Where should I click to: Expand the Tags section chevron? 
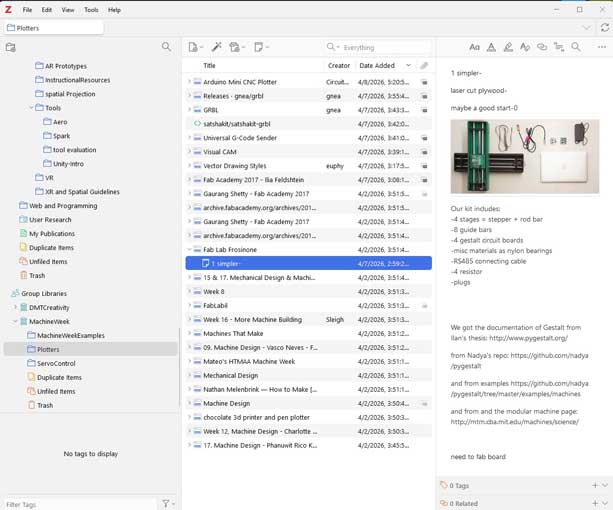point(605,485)
